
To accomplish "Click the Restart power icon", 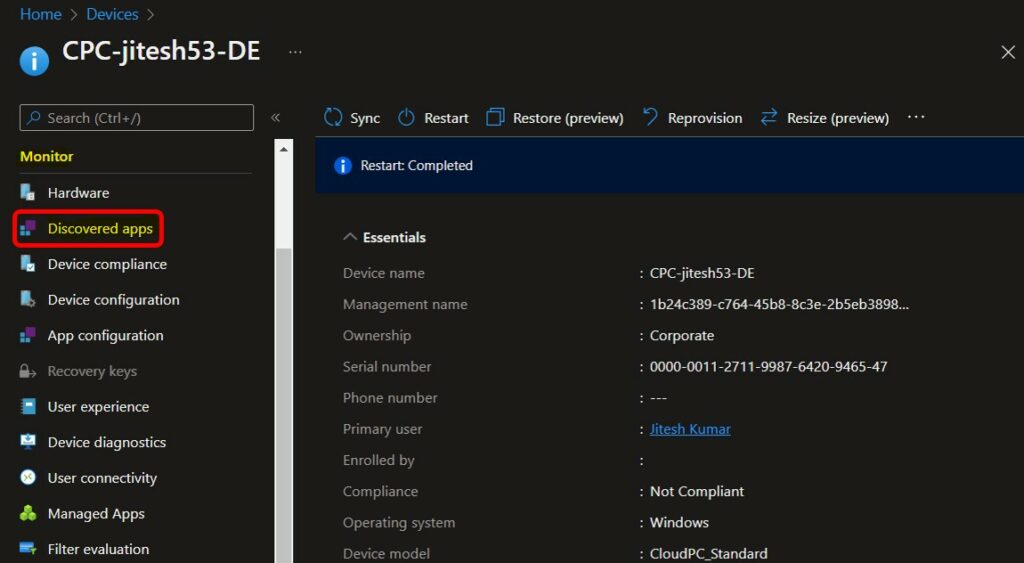I will point(406,118).
